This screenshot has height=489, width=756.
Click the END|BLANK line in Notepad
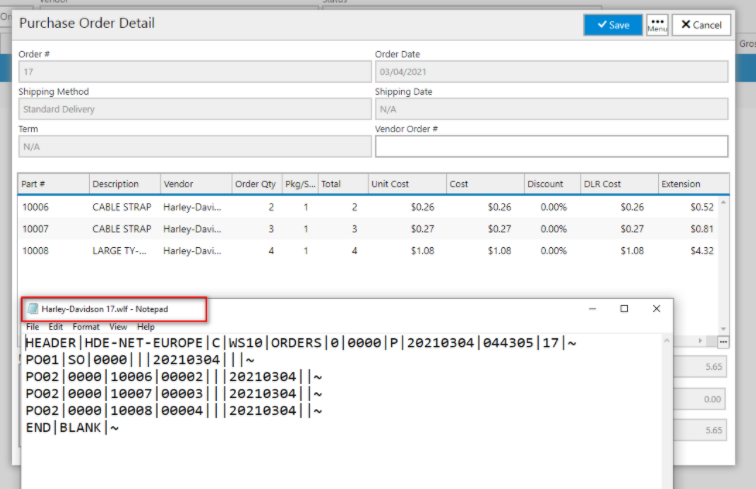click(x=72, y=428)
